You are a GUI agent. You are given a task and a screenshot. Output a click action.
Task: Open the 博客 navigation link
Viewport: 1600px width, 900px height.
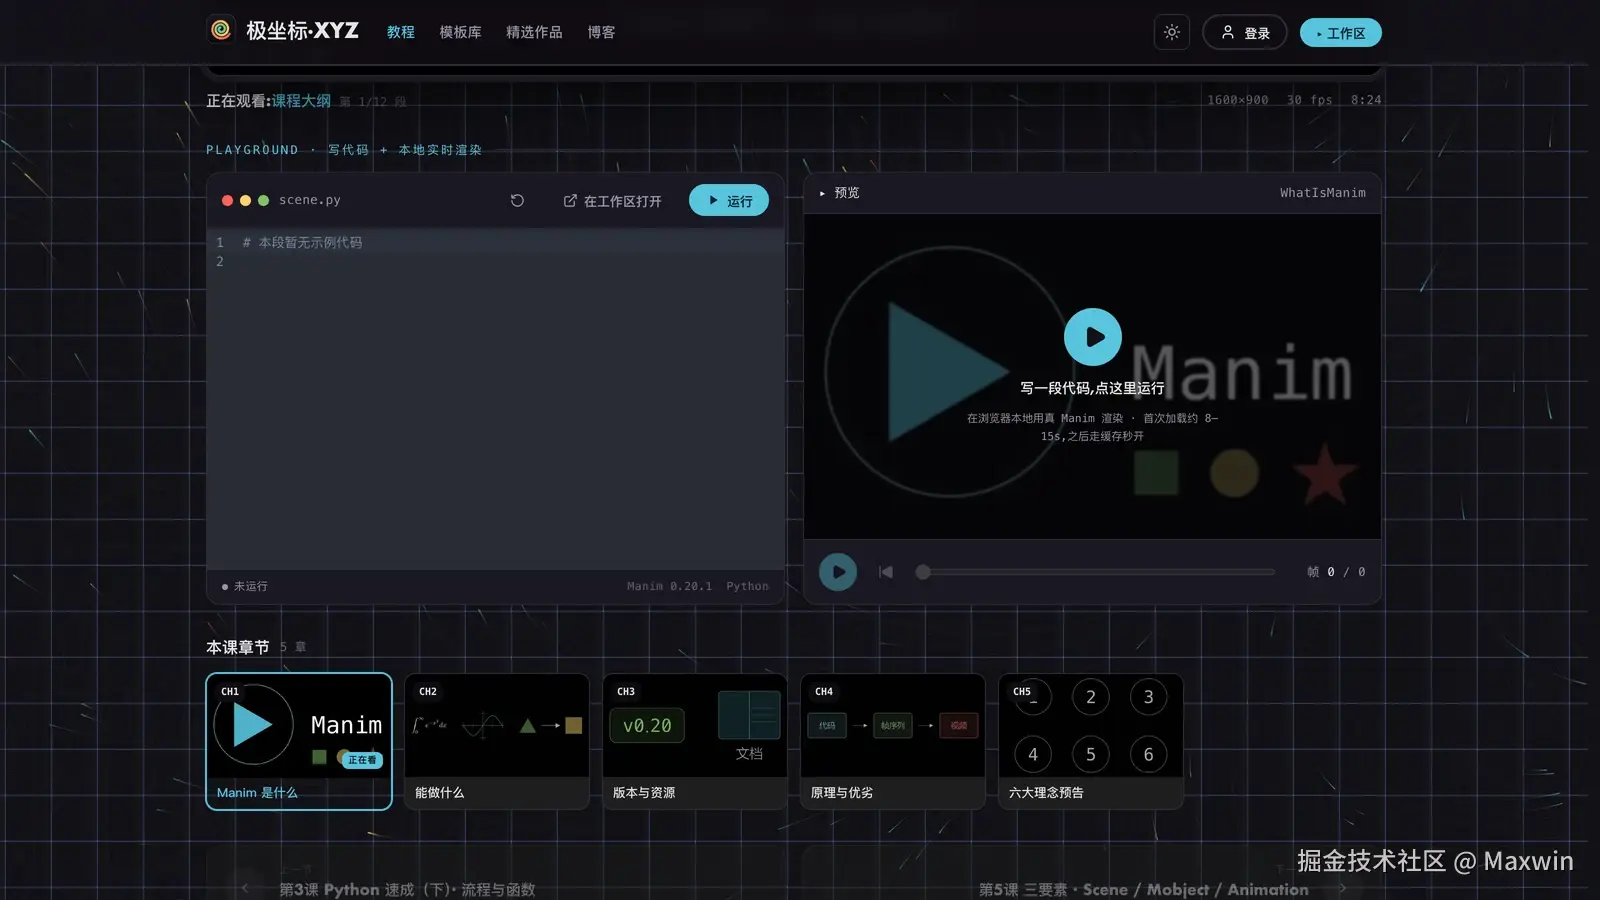tap(601, 32)
